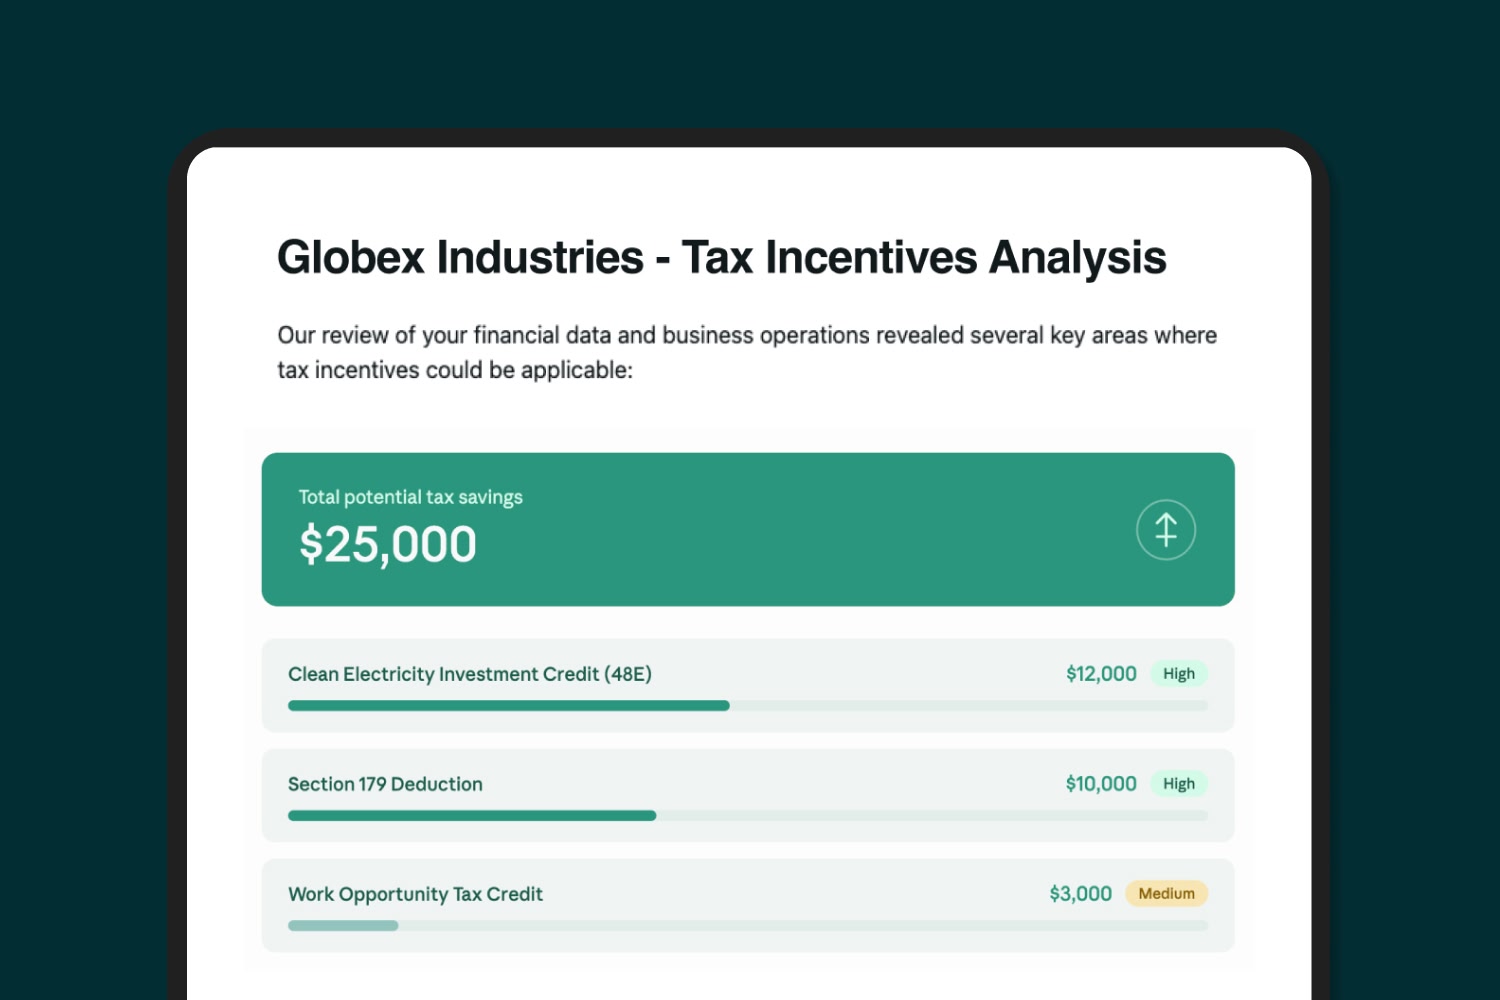Select the Tax Incentives Analysis heading

(722, 257)
